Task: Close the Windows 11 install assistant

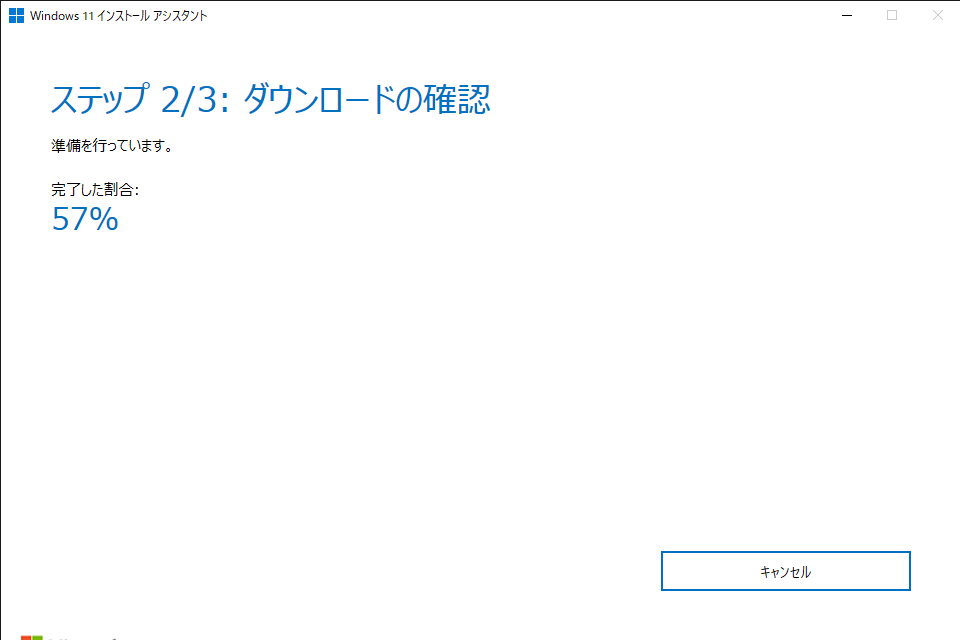Action: (937, 15)
